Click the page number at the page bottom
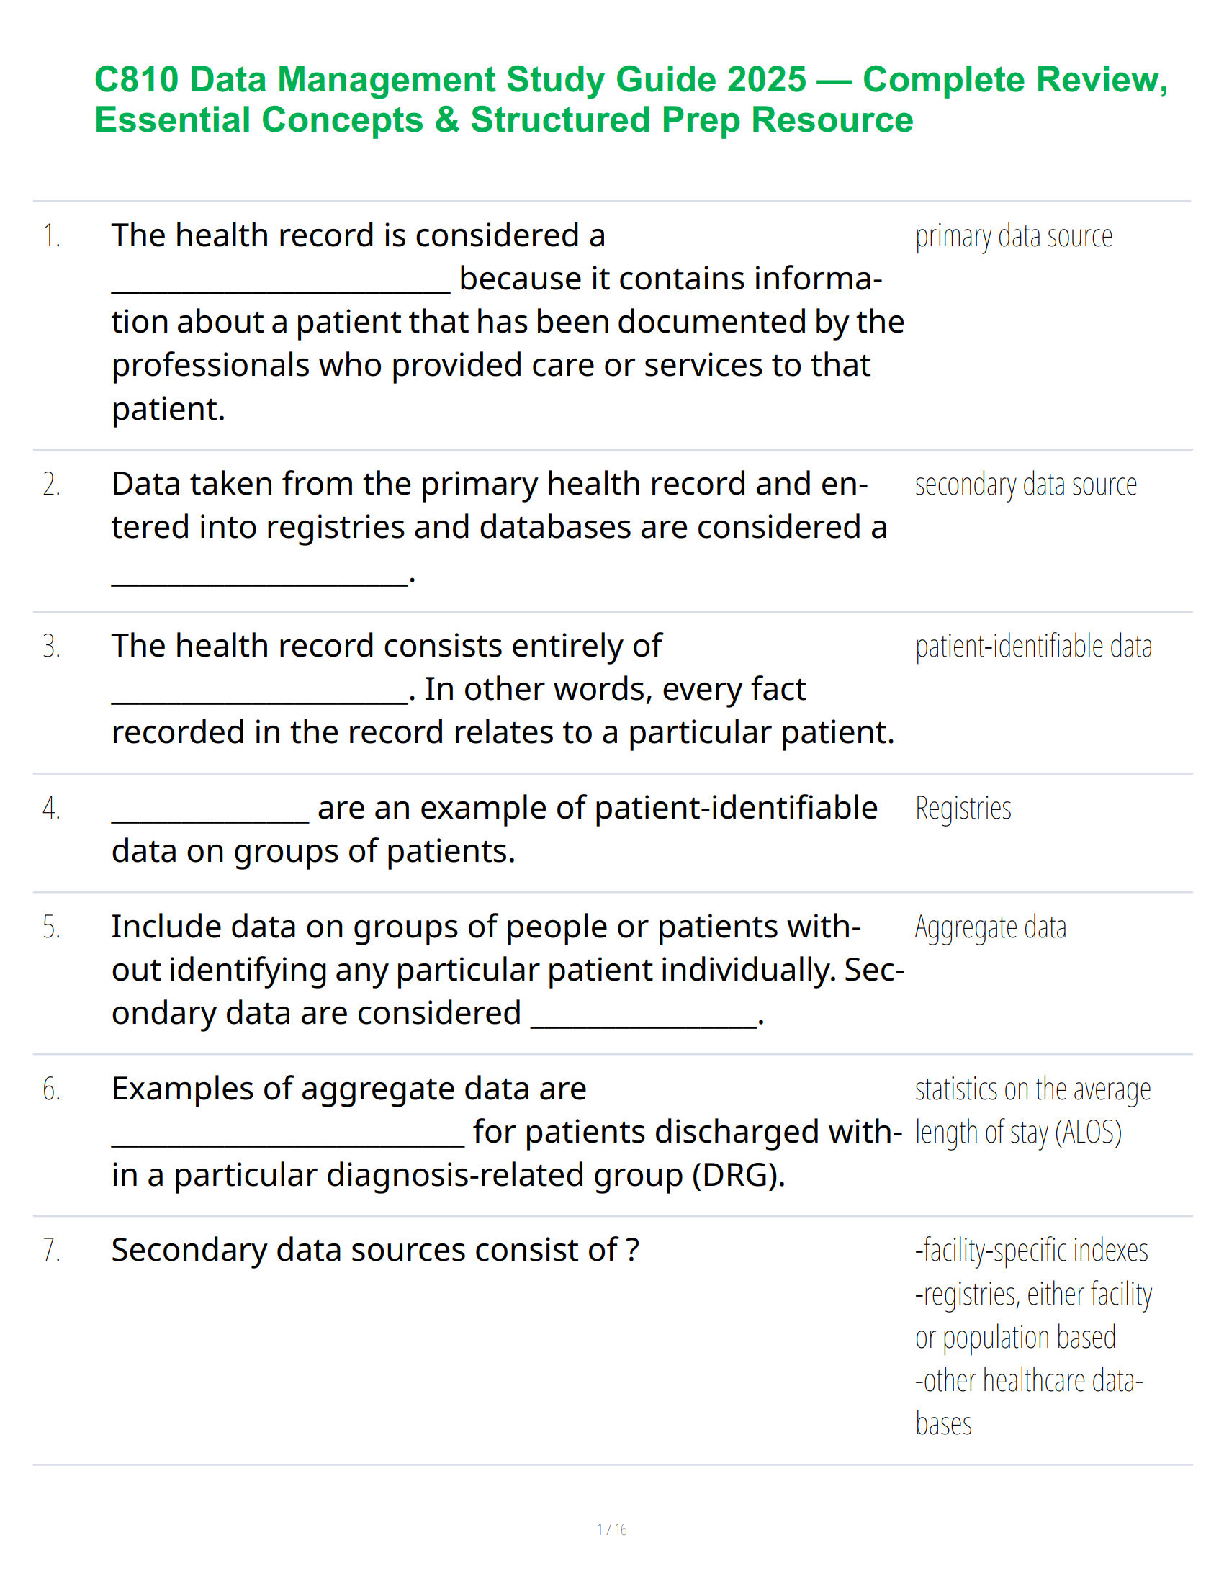 611,1529
